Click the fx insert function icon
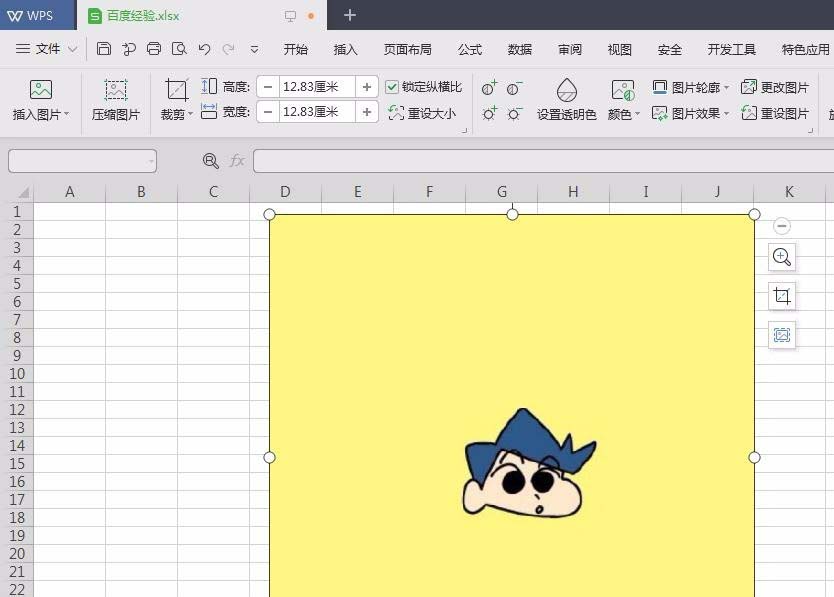The height and width of the screenshot is (597, 834). coord(237,161)
